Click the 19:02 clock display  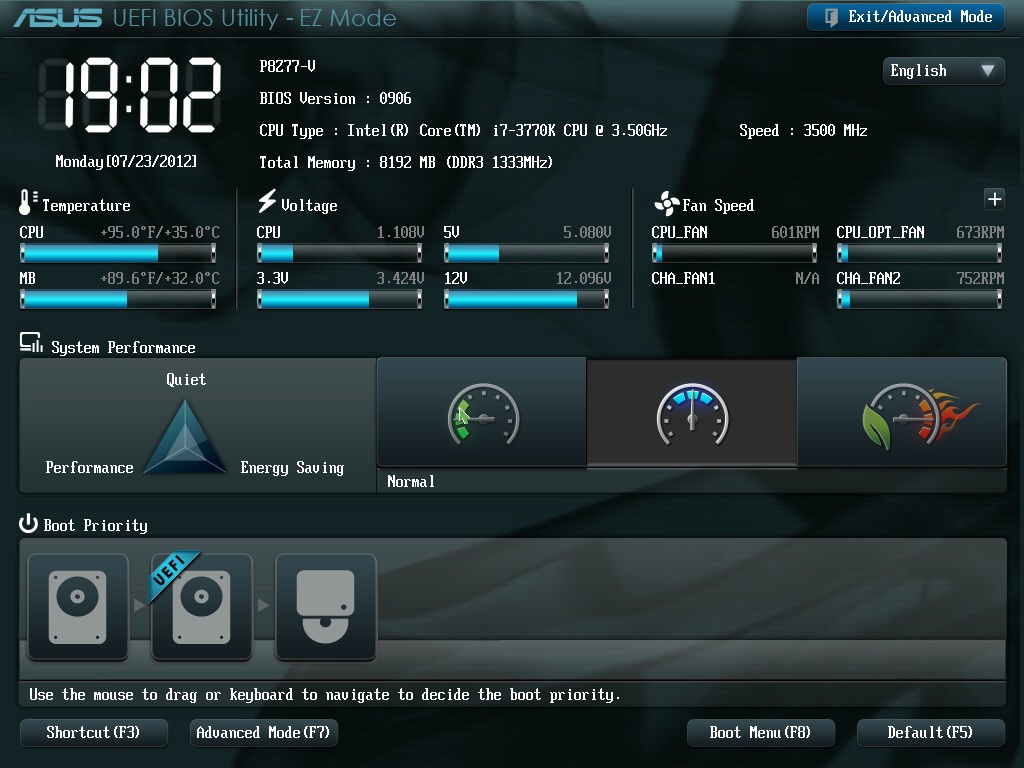click(x=129, y=95)
